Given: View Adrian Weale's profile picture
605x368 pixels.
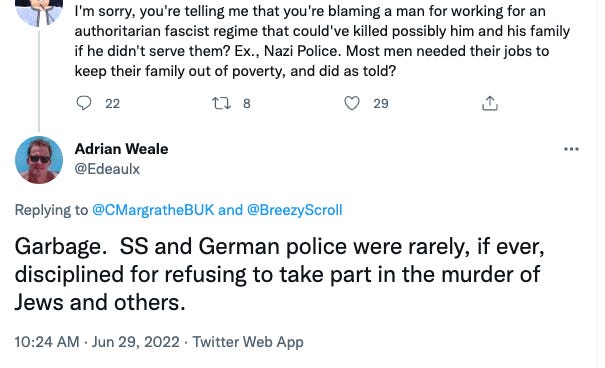Looking at the screenshot, I should (39, 160).
